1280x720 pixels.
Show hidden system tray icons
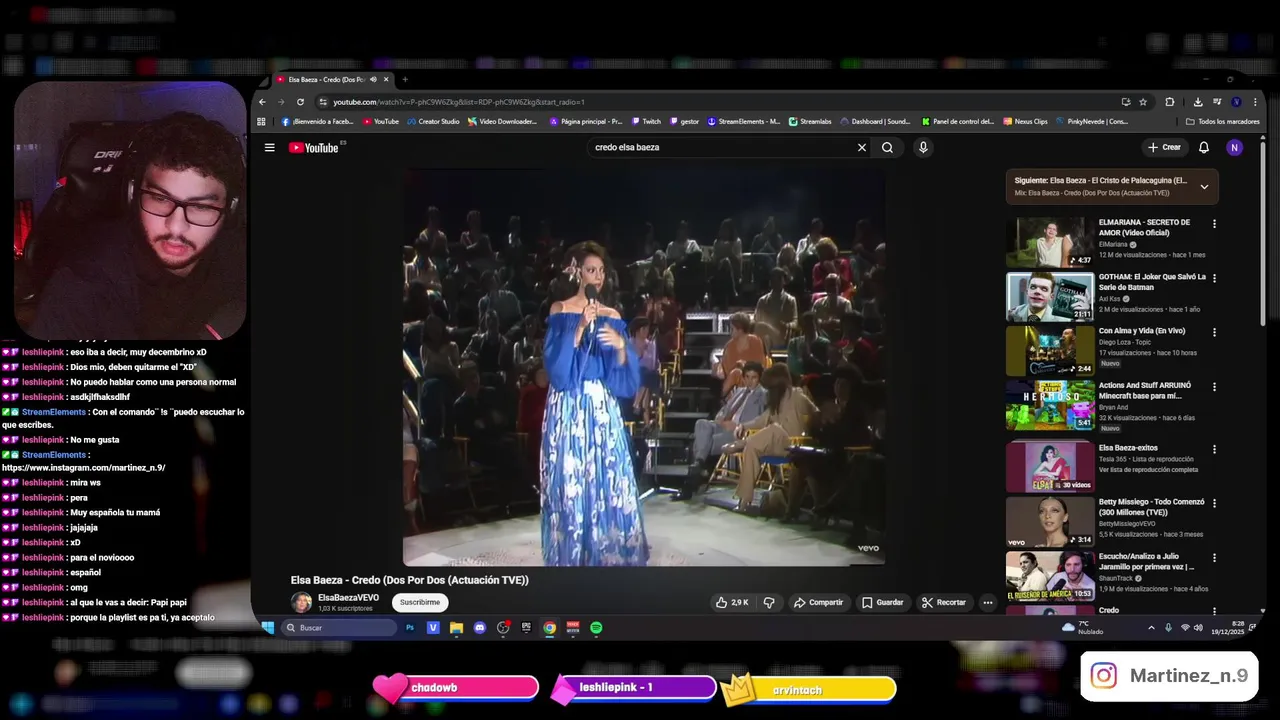[x=1151, y=628]
